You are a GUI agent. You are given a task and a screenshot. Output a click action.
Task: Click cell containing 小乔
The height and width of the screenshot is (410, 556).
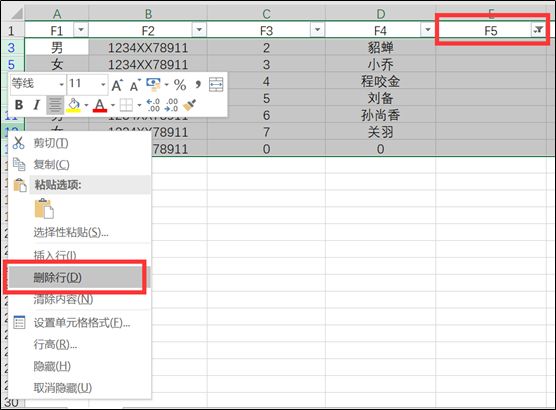(380, 64)
